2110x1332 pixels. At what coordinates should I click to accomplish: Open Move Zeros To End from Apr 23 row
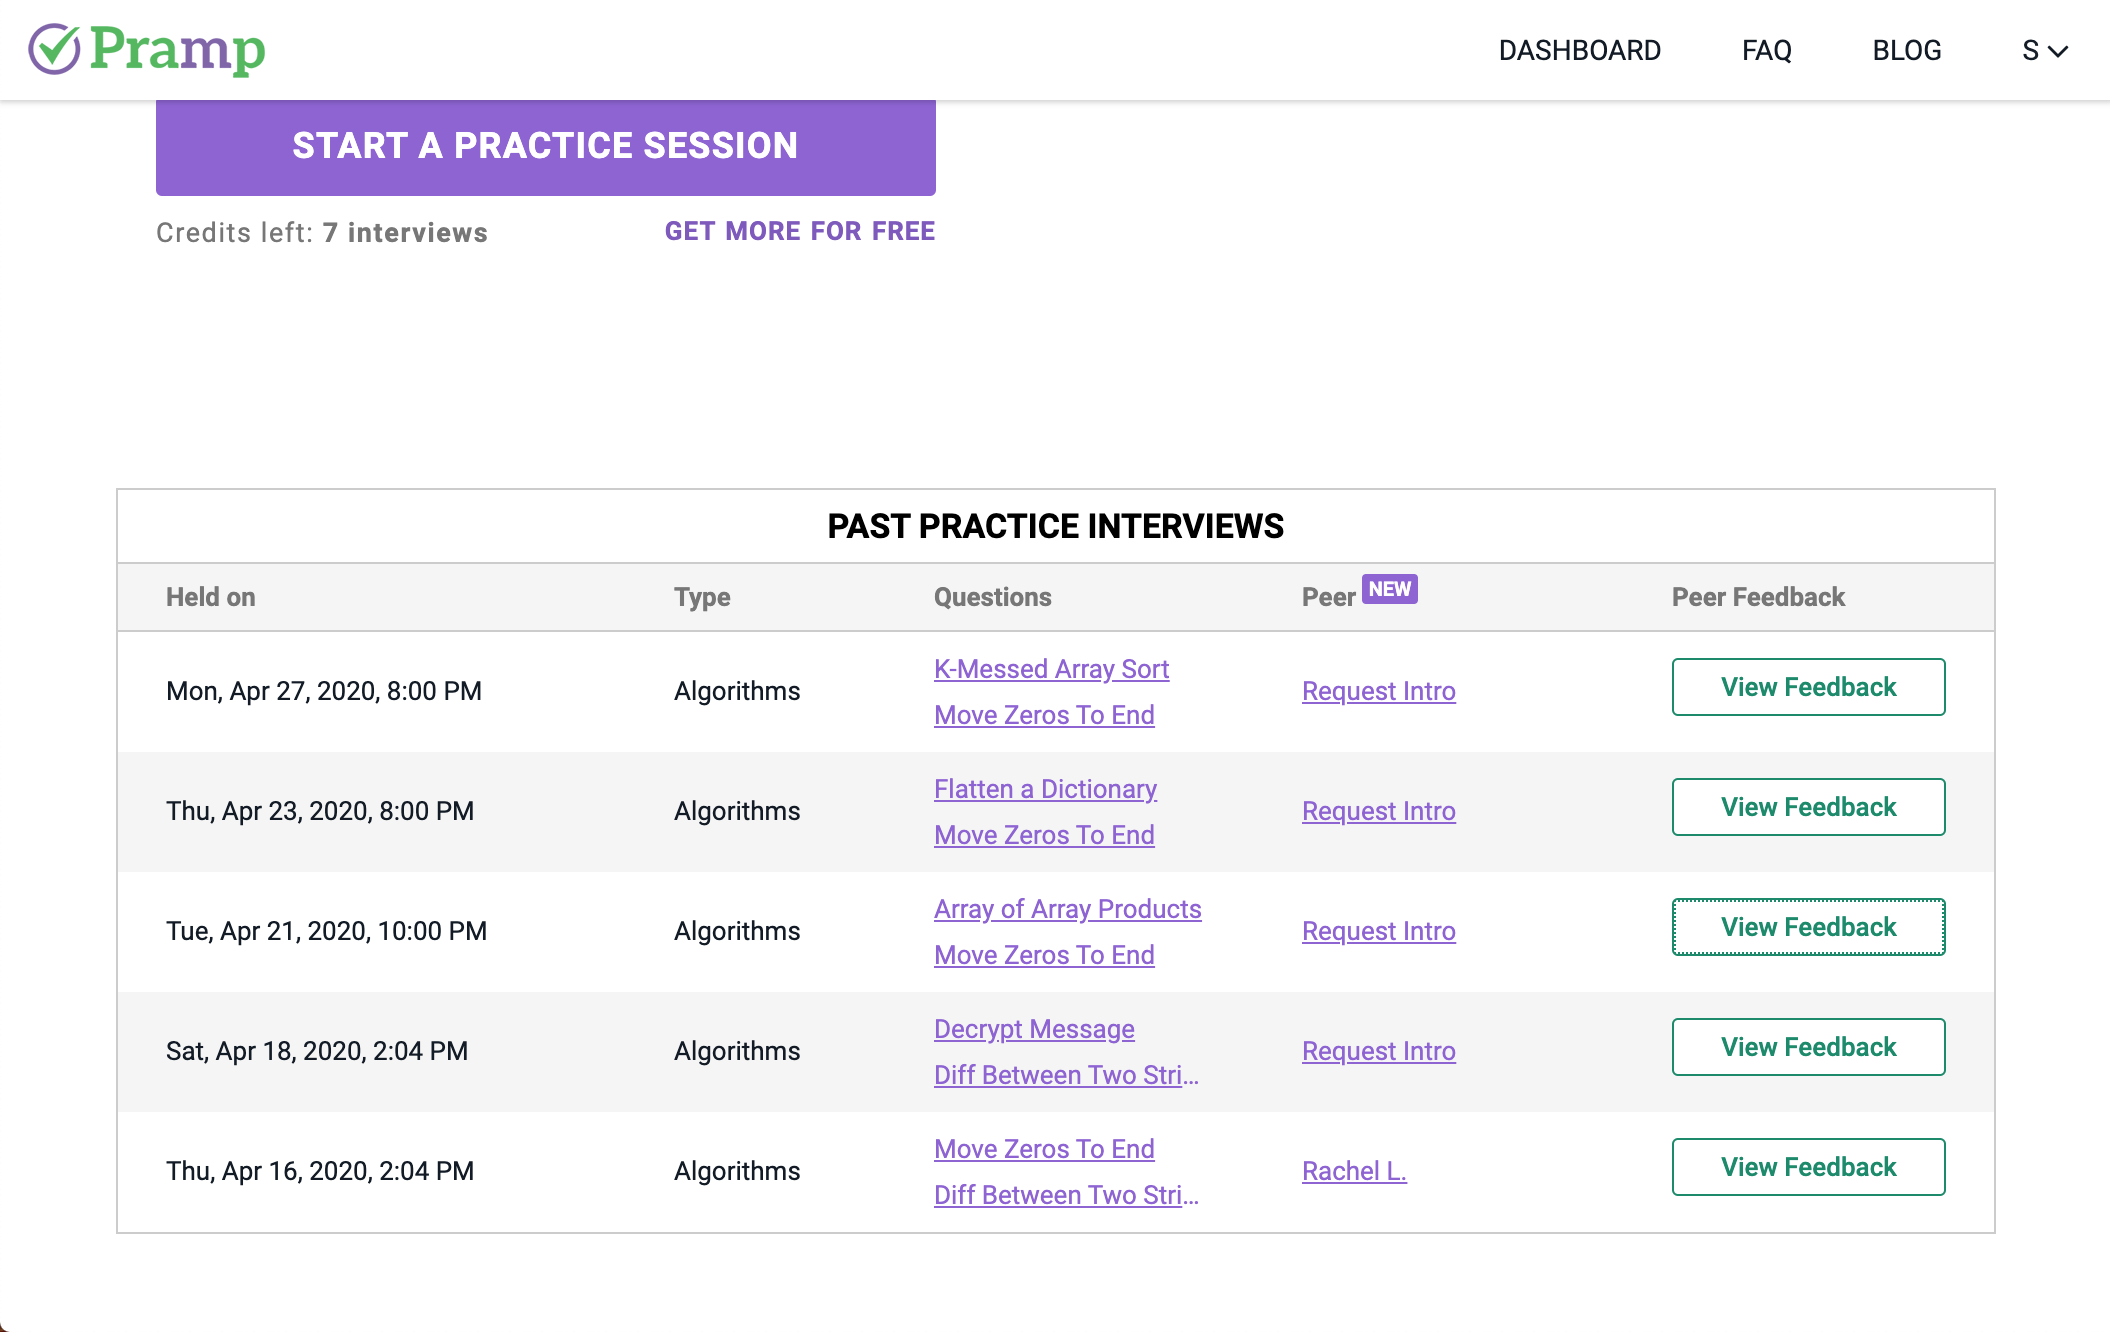[1044, 835]
